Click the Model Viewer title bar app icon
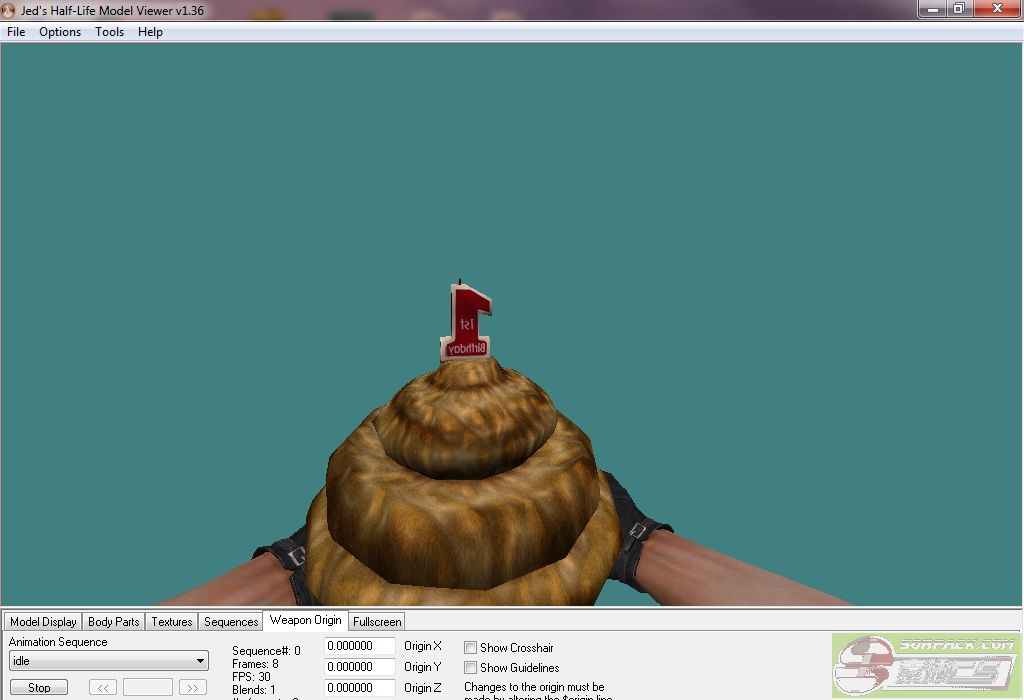Screen dimensions: 1024x700 click(x=8, y=10)
